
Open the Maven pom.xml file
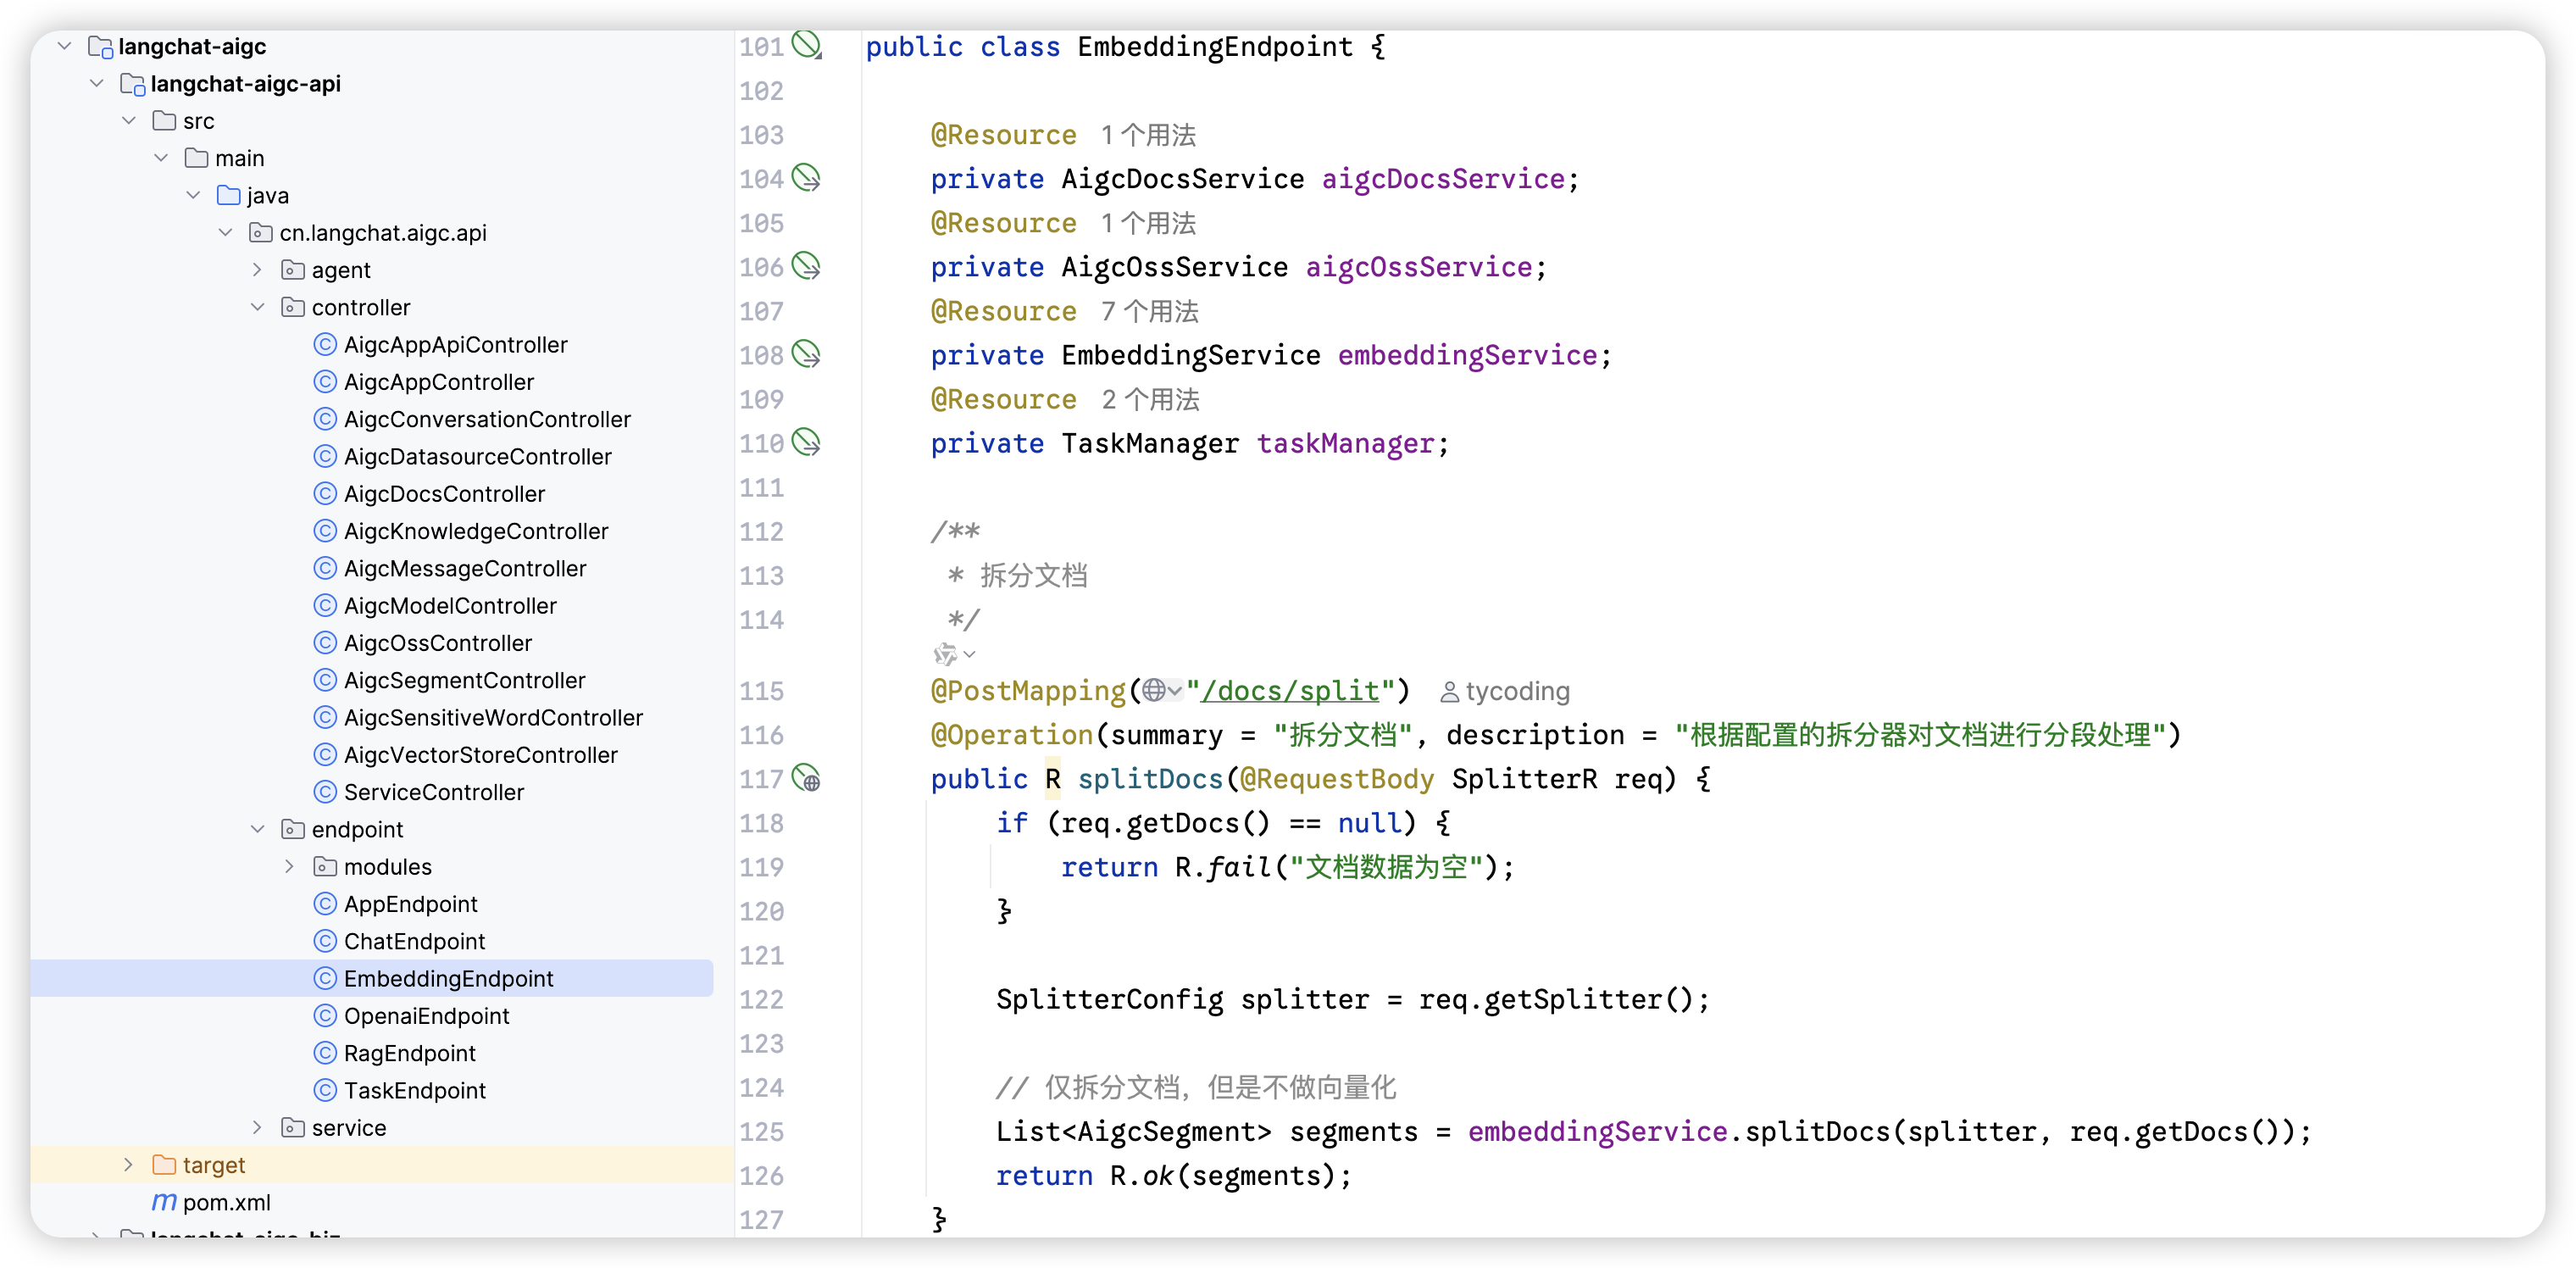tap(226, 1202)
